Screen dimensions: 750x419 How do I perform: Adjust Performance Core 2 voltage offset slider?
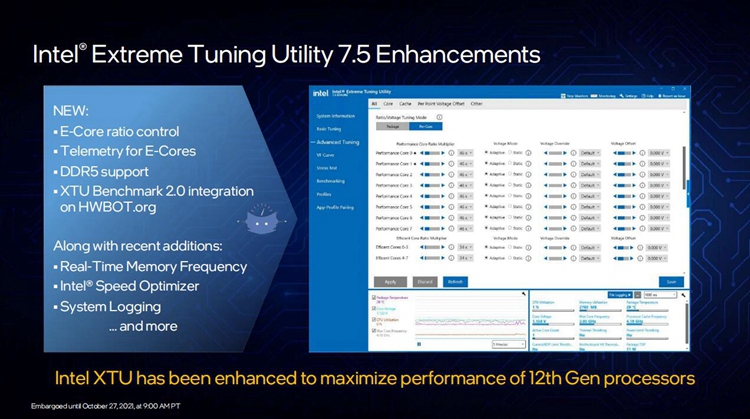(x=625, y=175)
